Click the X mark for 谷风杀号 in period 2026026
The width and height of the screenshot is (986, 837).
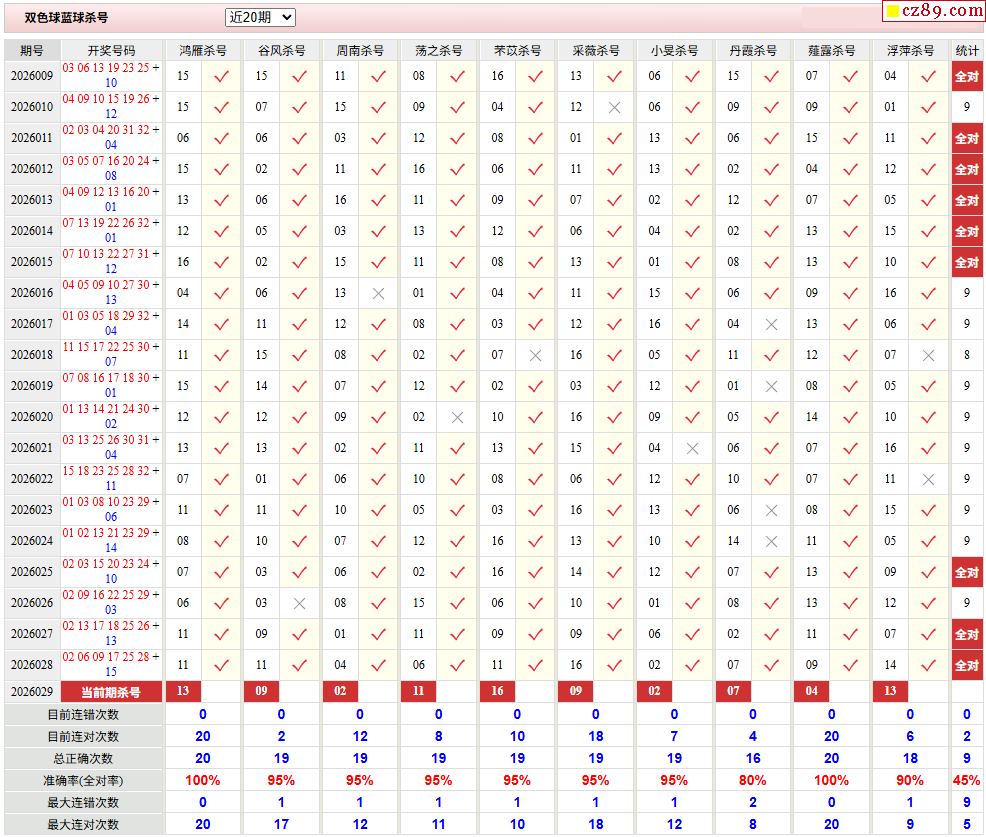299,603
